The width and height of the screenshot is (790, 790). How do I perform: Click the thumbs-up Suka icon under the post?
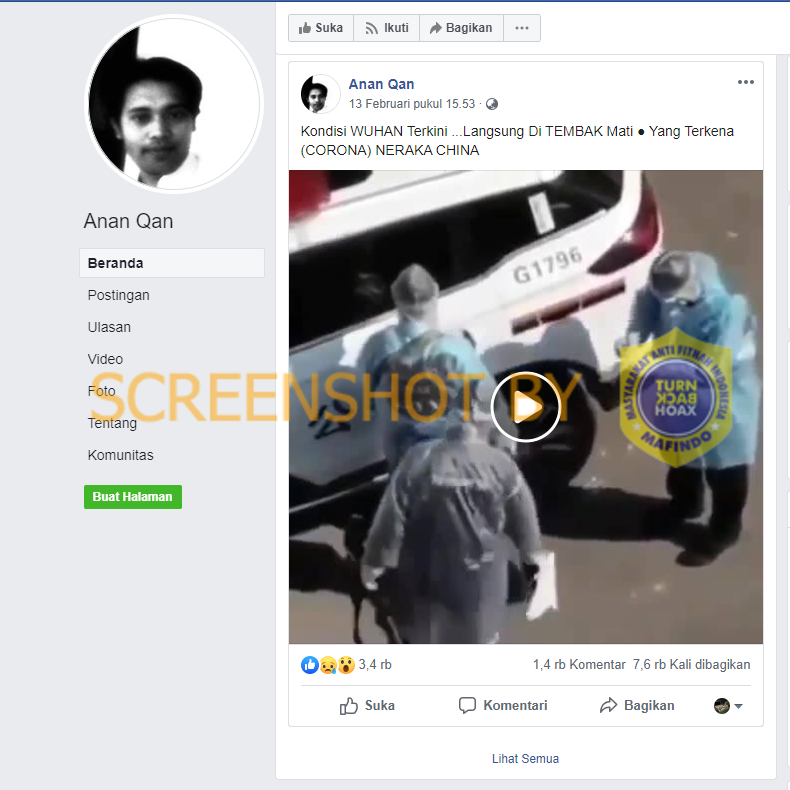pyautogui.click(x=349, y=706)
